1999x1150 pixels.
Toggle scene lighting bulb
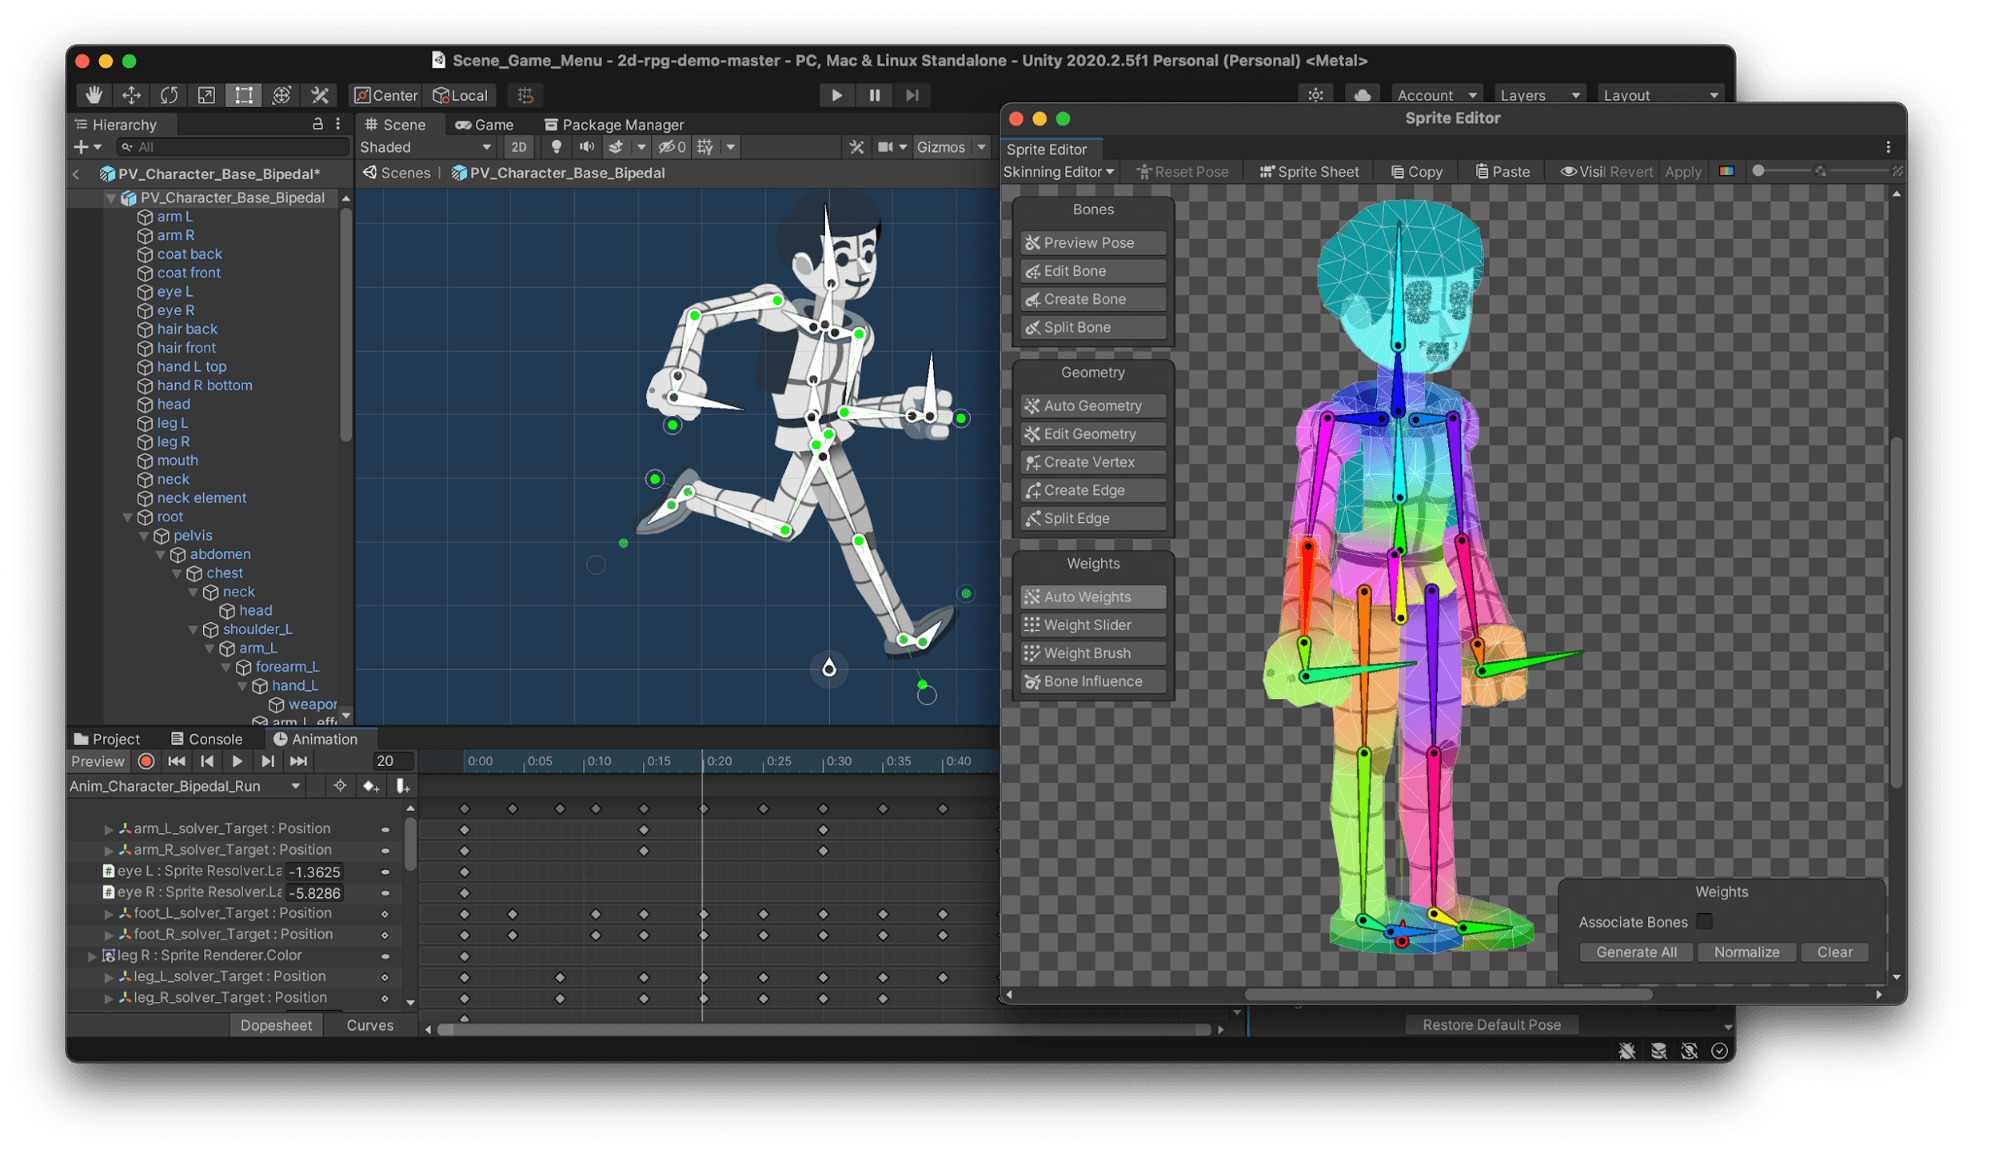point(556,147)
